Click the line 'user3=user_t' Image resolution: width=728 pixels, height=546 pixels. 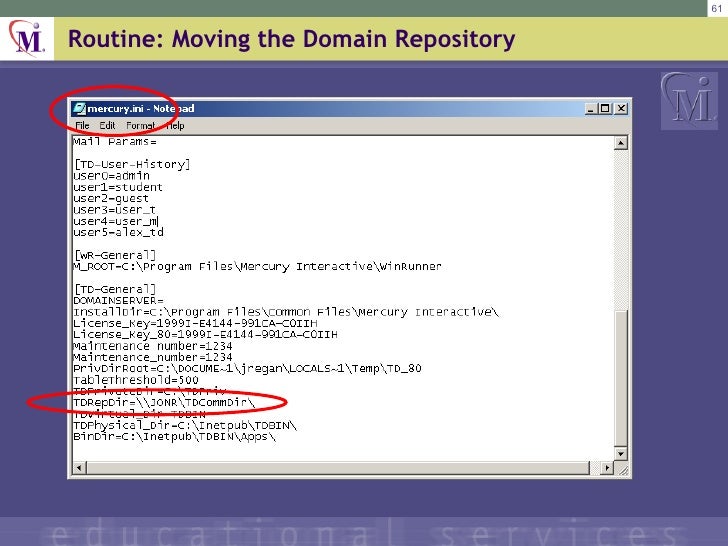(x=114, y=210)
